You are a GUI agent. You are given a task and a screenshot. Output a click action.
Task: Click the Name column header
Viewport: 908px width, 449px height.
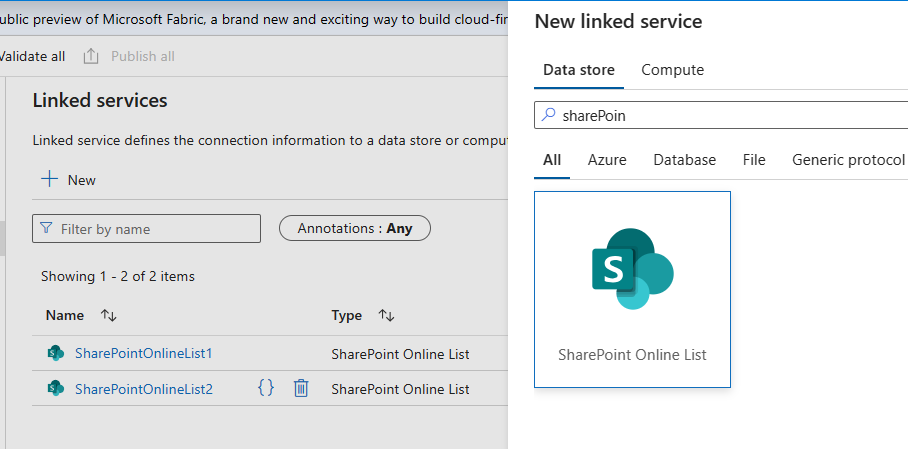tap(65, 315)
